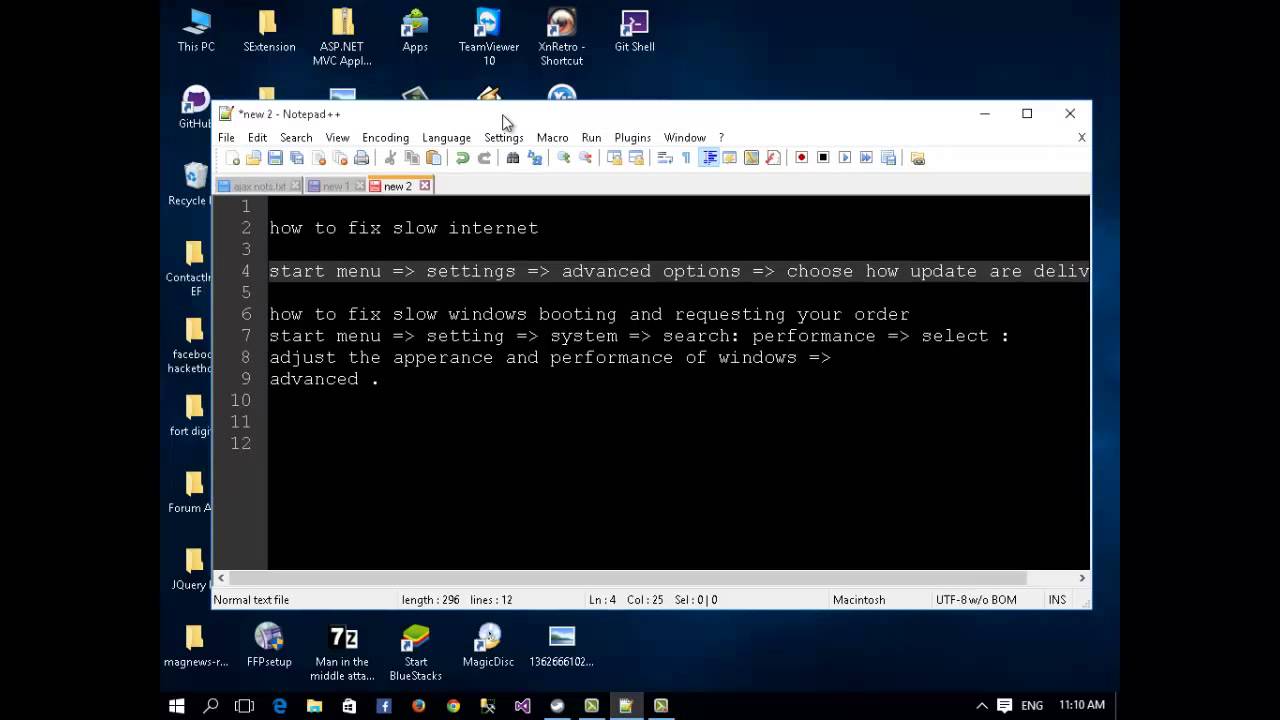Click the Close document toolbar icon
Screen dimensions: 1280x720
pyautogui.click(x=319, y=158)
